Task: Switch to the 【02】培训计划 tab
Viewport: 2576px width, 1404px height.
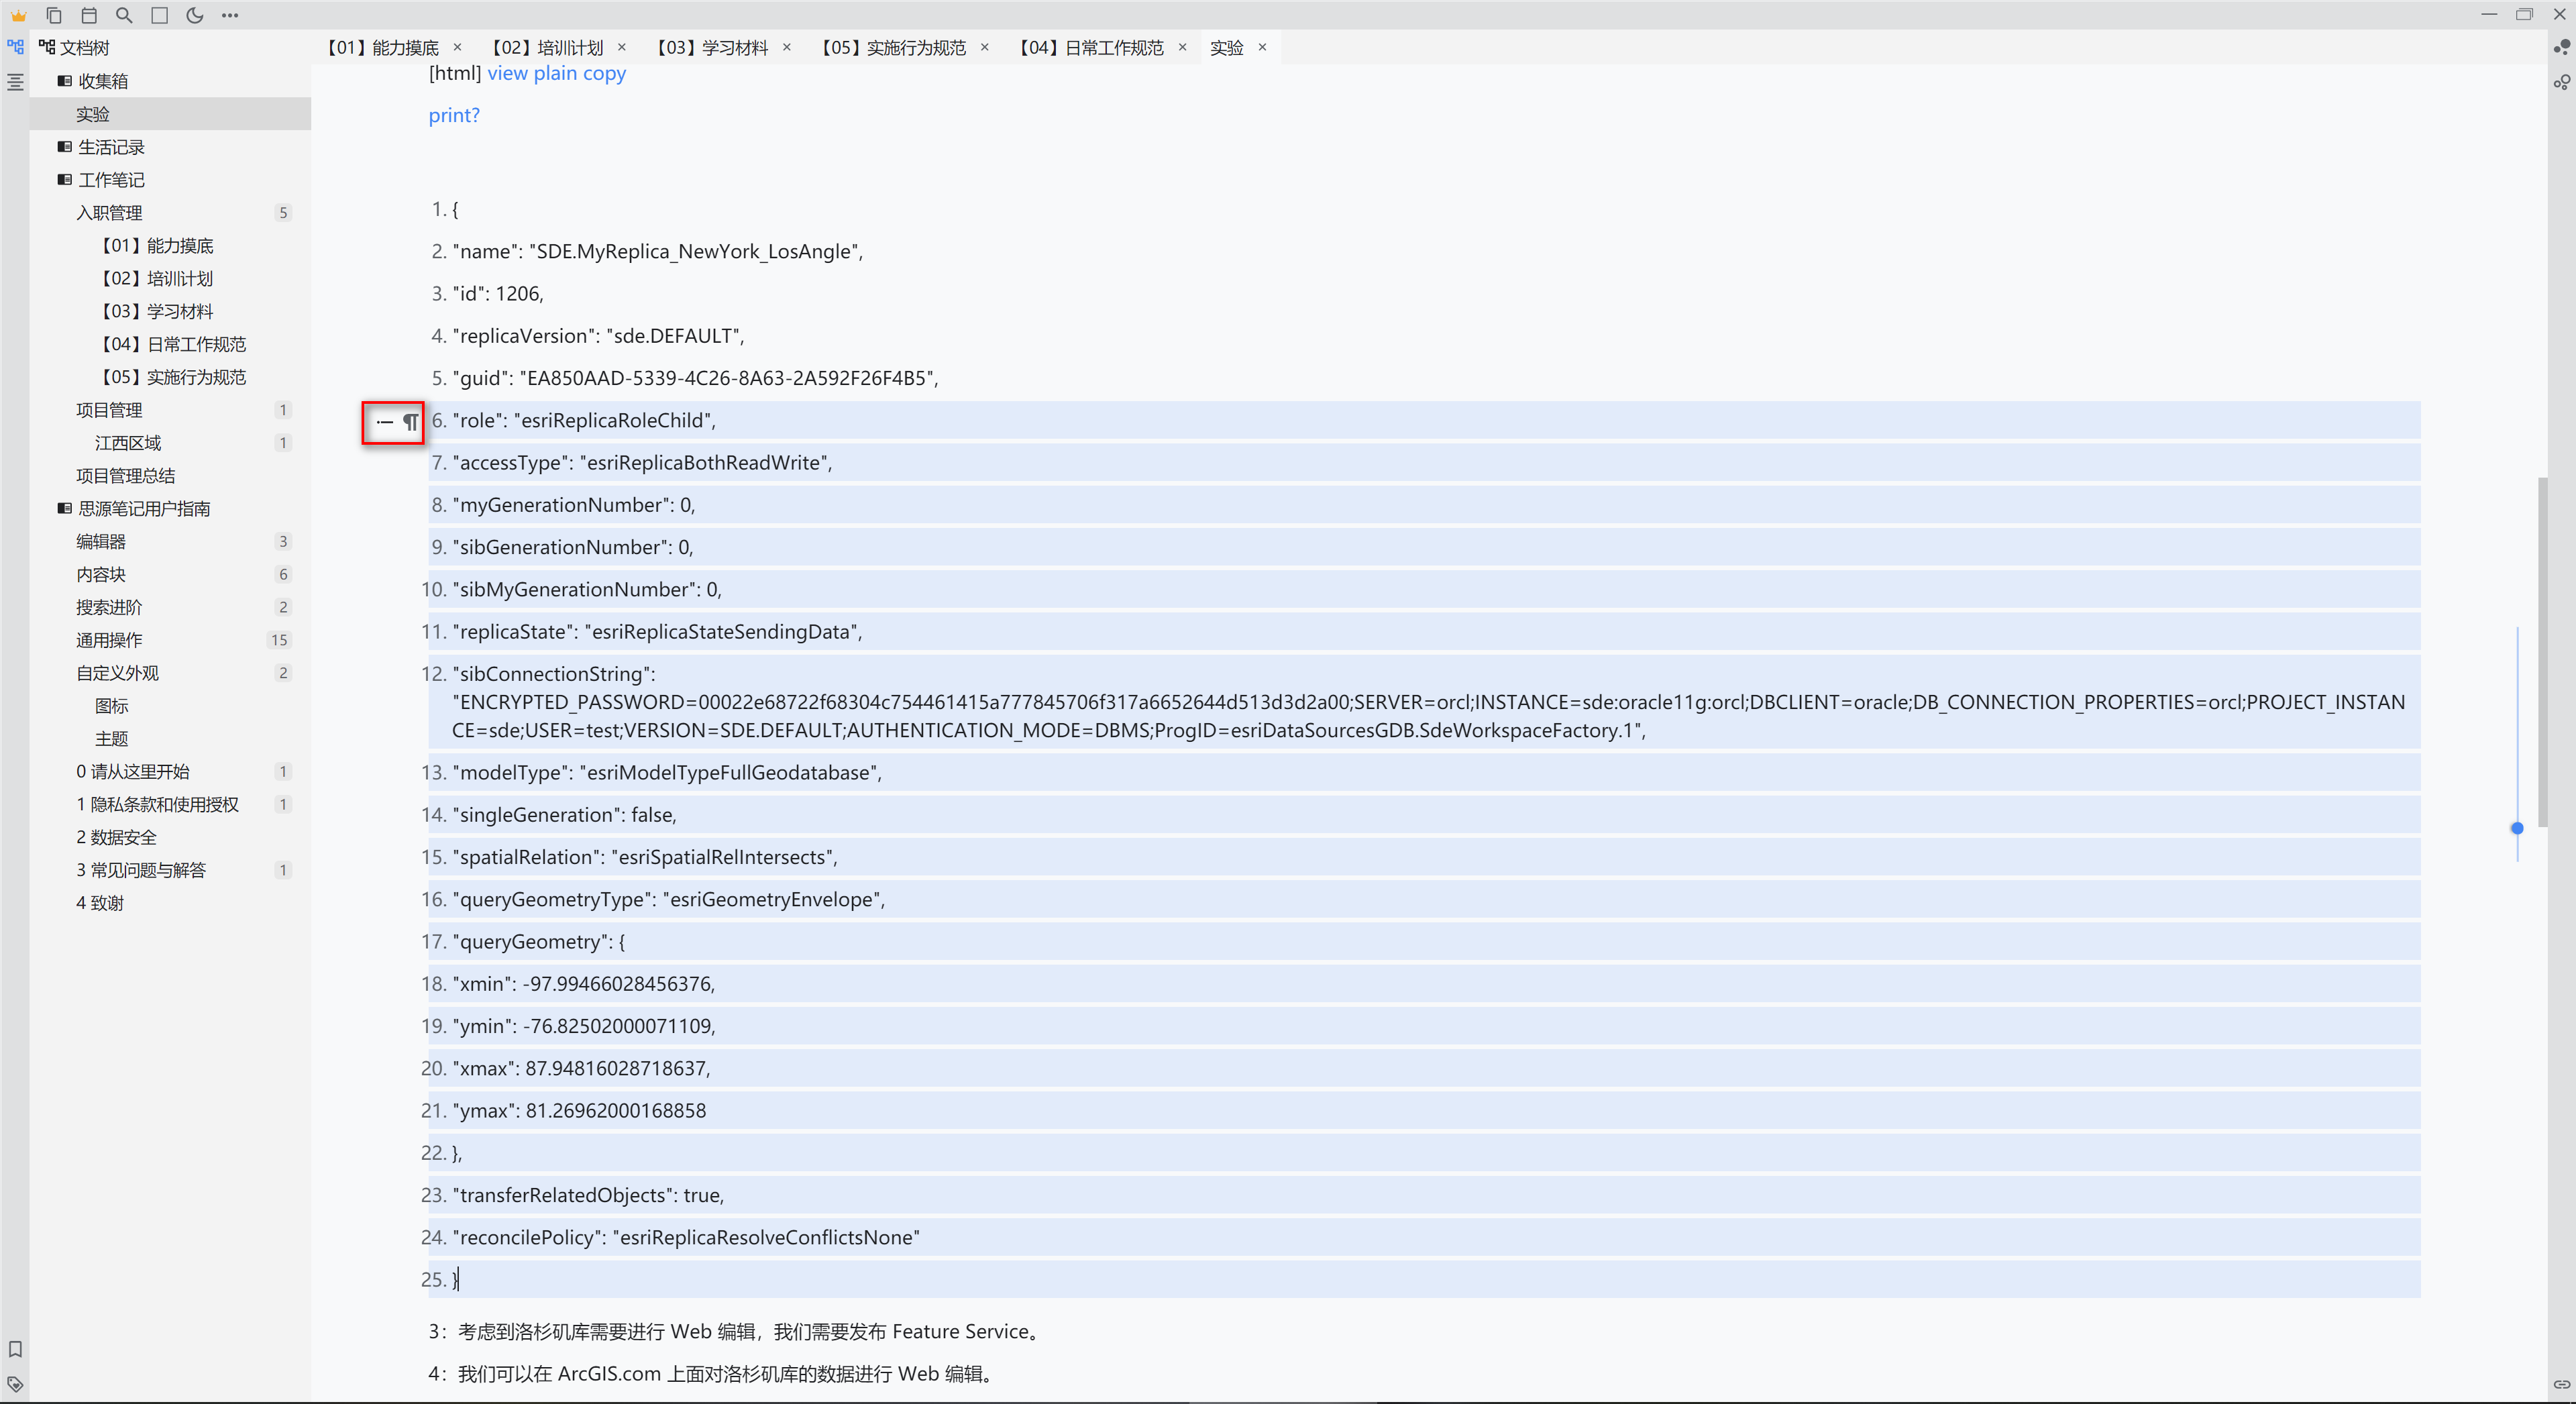Action: tap(548, 47)
